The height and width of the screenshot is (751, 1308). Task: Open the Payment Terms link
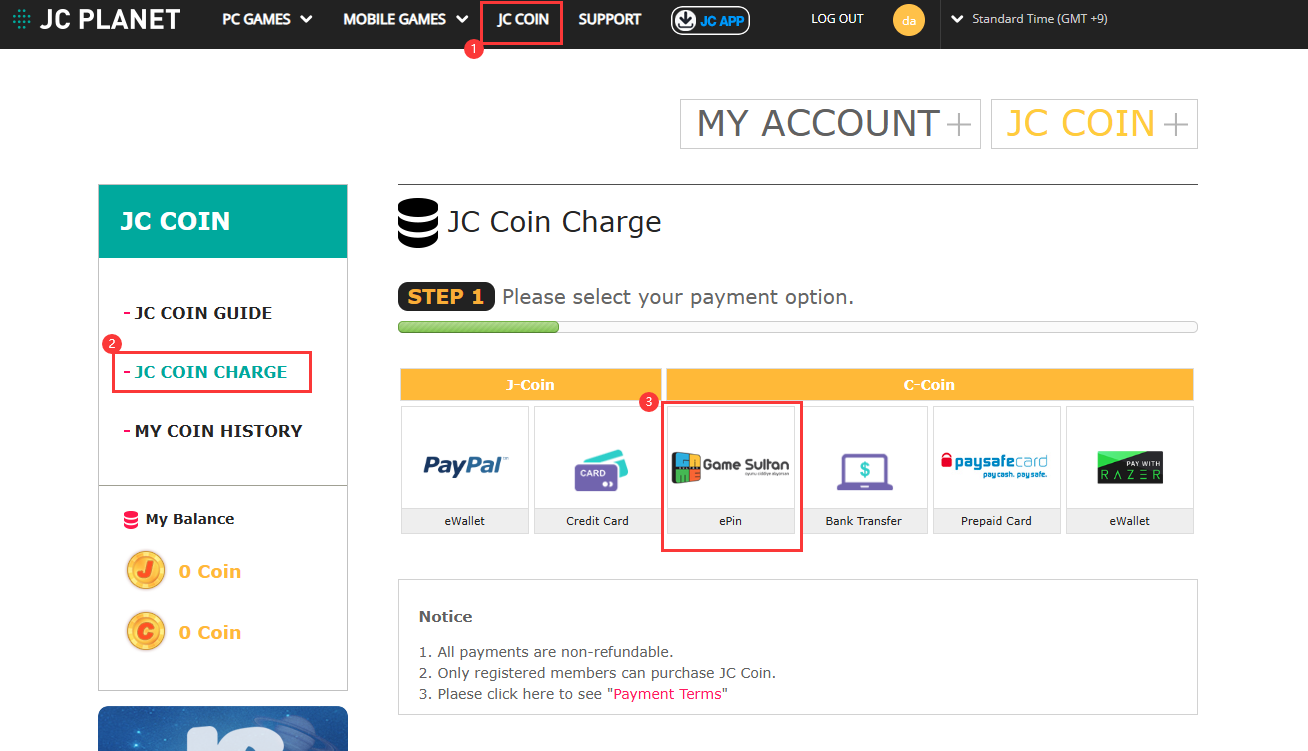(667, 694)
